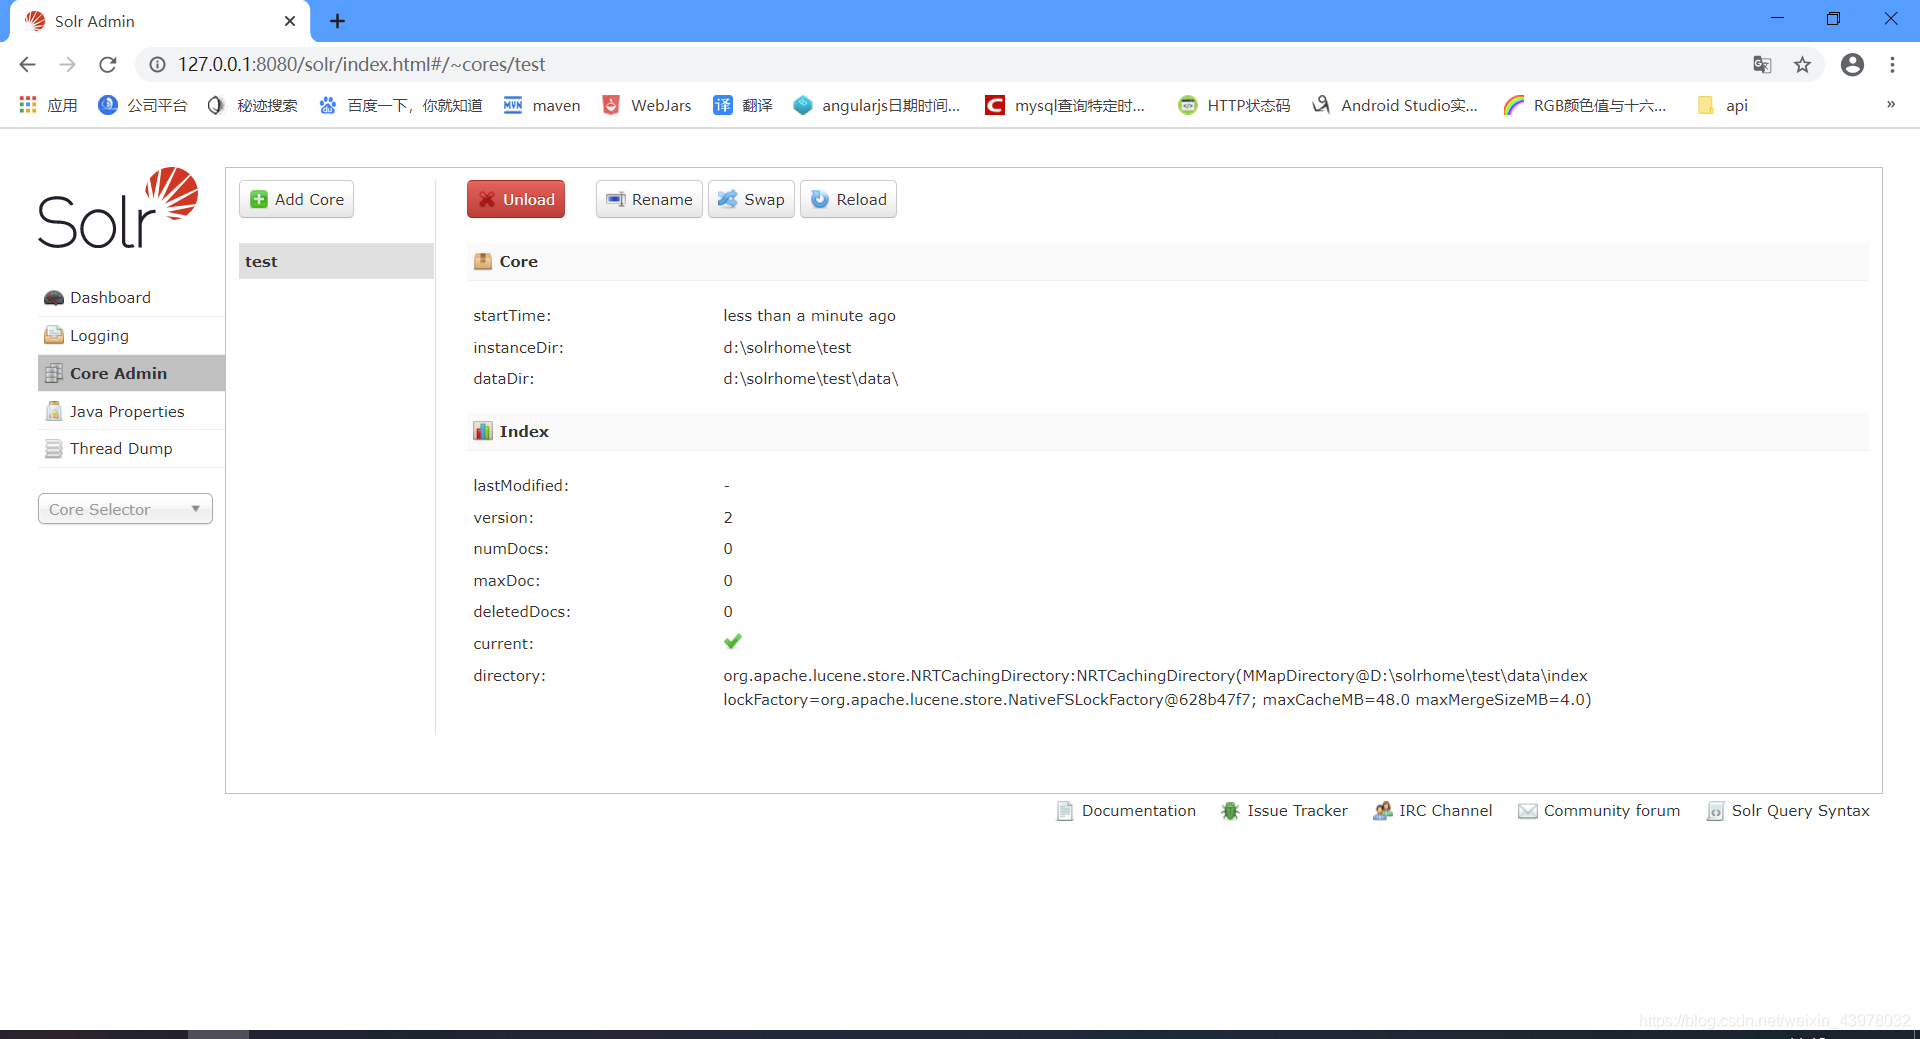This screenshot has width=1920, height=1039.
Task: Click the instanceDir value d:\solrhome\test
Action: point(787,348)
